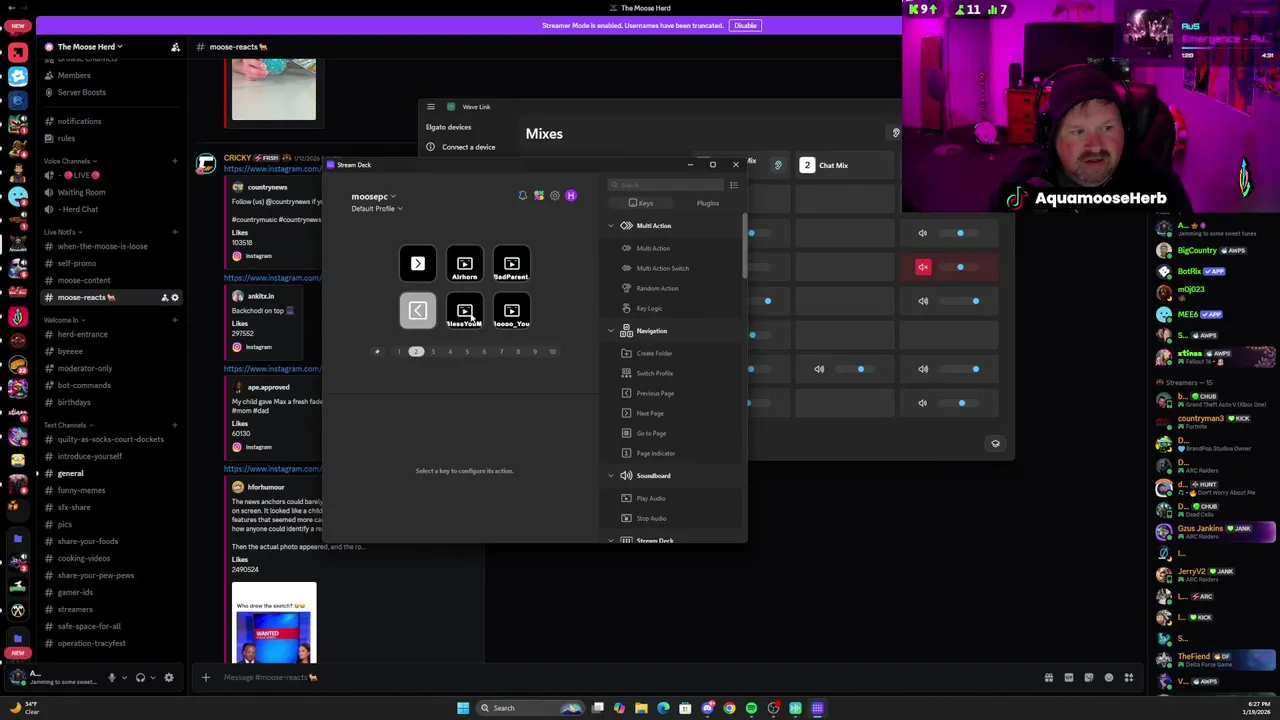Viewport: 1280px width, 720px height.
Task: Switch to the Plugins tab
Action: click(707, 203)
